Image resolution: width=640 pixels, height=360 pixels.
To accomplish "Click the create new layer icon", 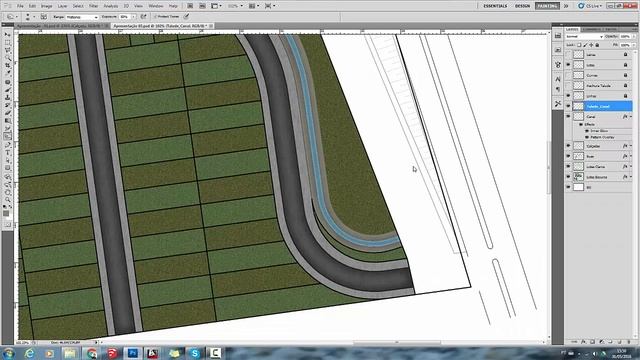I will (619, 342).
